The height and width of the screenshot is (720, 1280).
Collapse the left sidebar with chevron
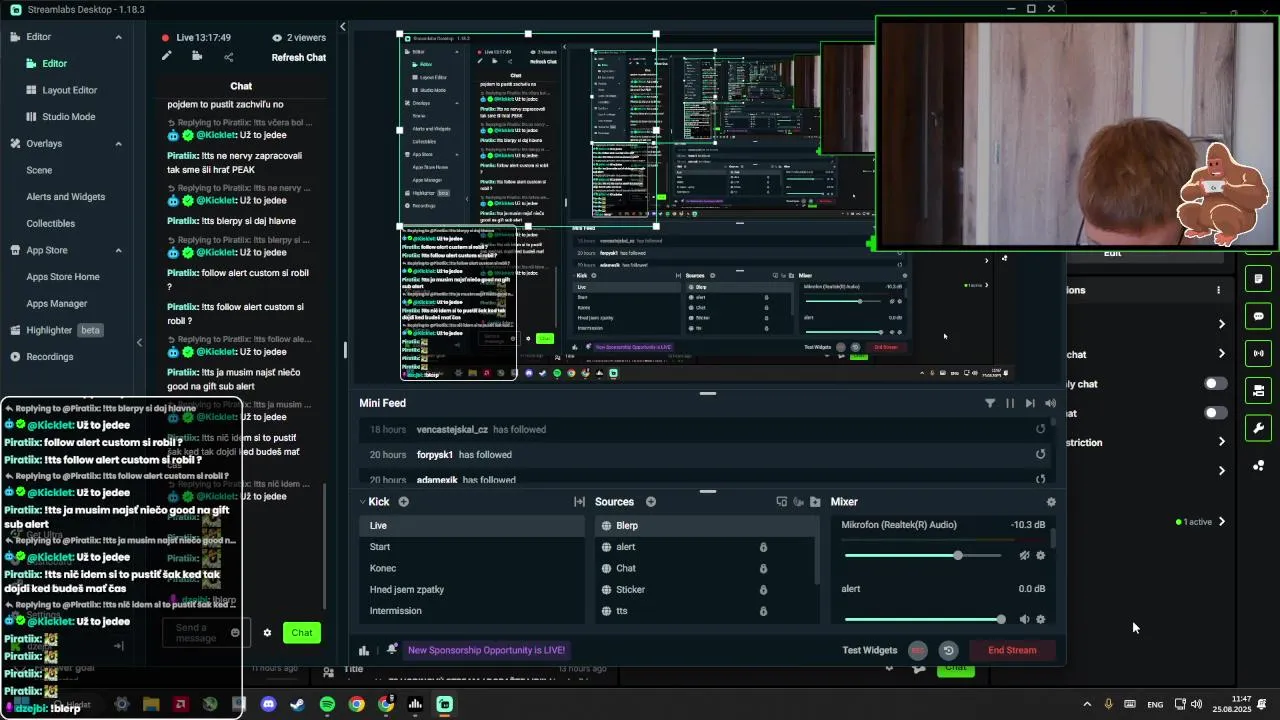(x=139, y=343)
